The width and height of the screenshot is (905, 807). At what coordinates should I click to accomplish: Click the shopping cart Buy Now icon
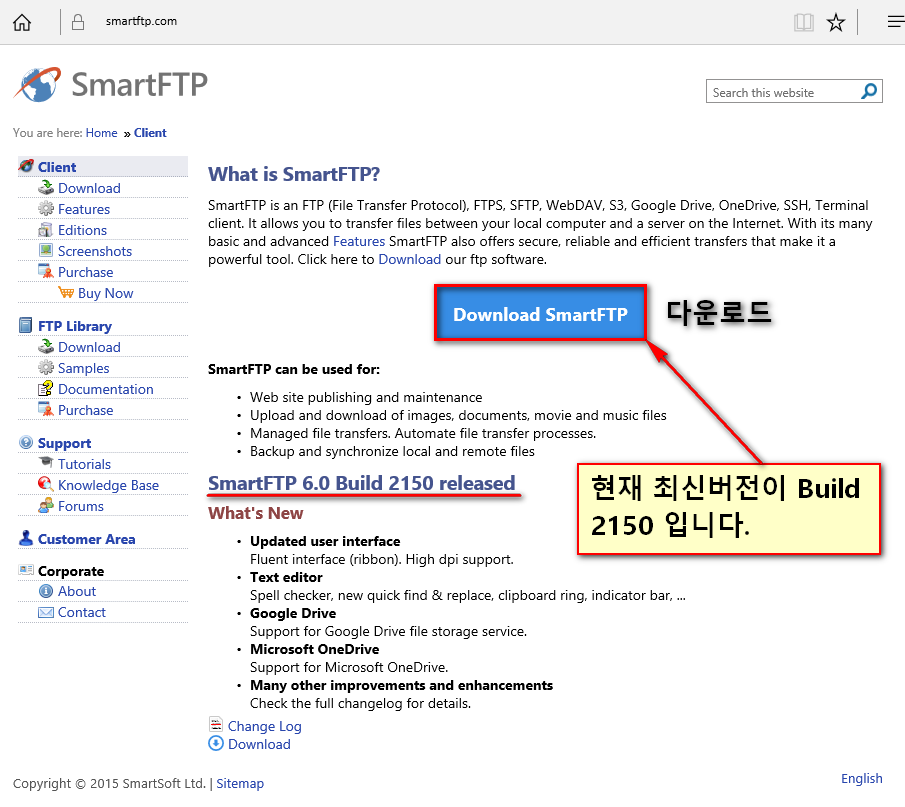(x=66, y=293)
